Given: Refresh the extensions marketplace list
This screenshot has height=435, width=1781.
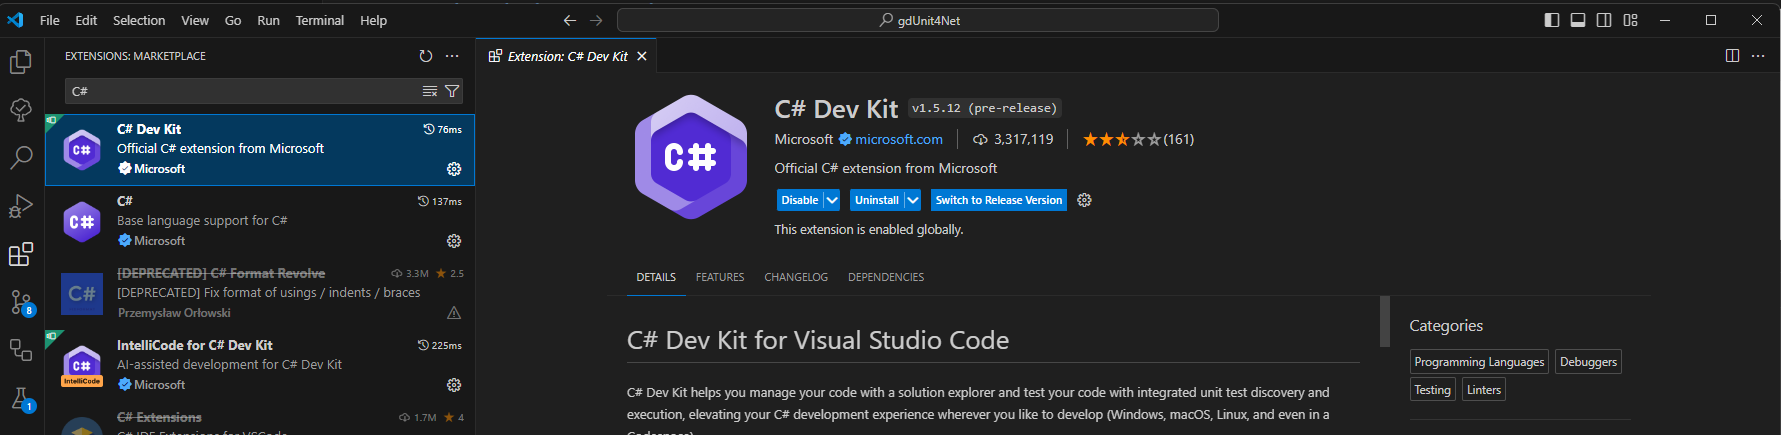Looking at the screenshot, I should coord(426,56).
